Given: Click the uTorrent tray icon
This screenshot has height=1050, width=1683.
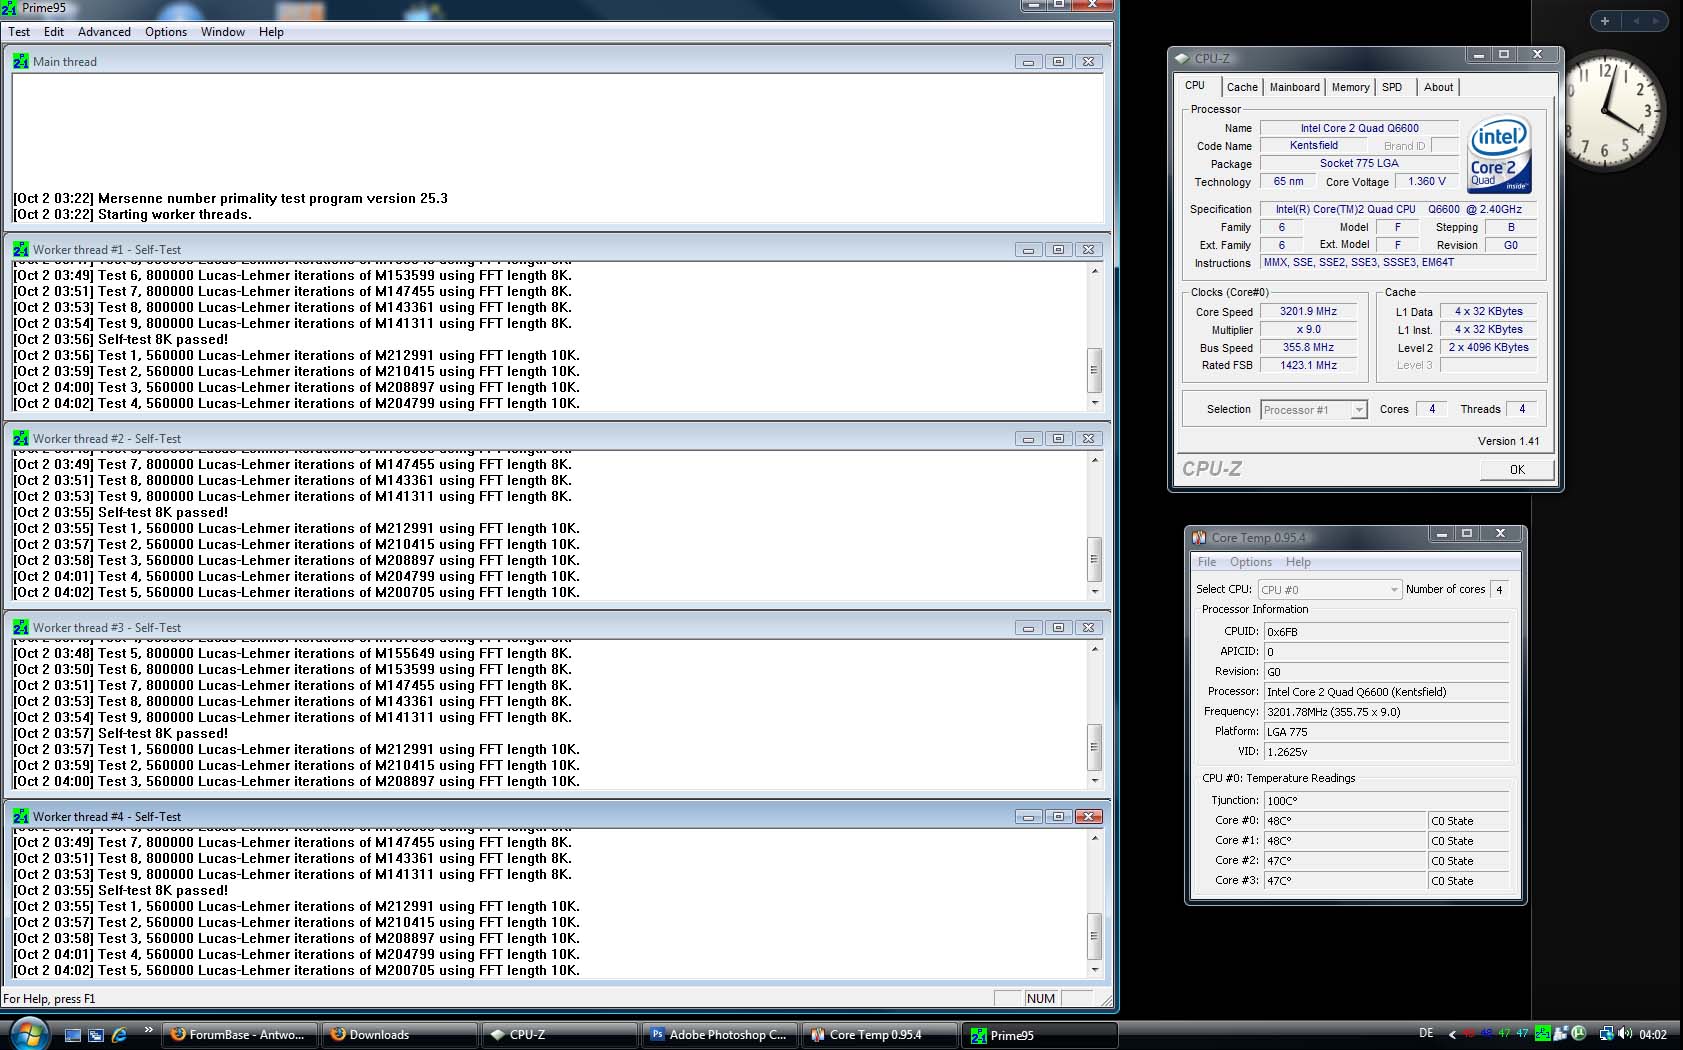Looking at the screenshot, I should [1578, 1034].
